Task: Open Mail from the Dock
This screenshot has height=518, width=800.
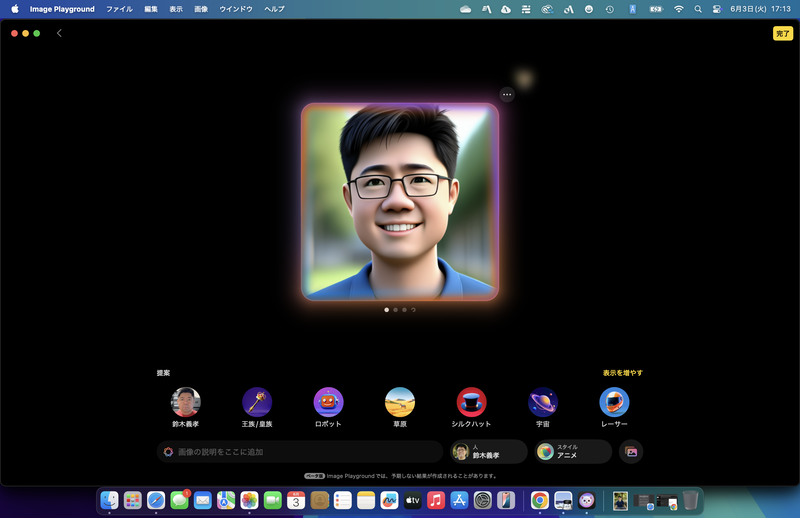Action: pos(203,501)
